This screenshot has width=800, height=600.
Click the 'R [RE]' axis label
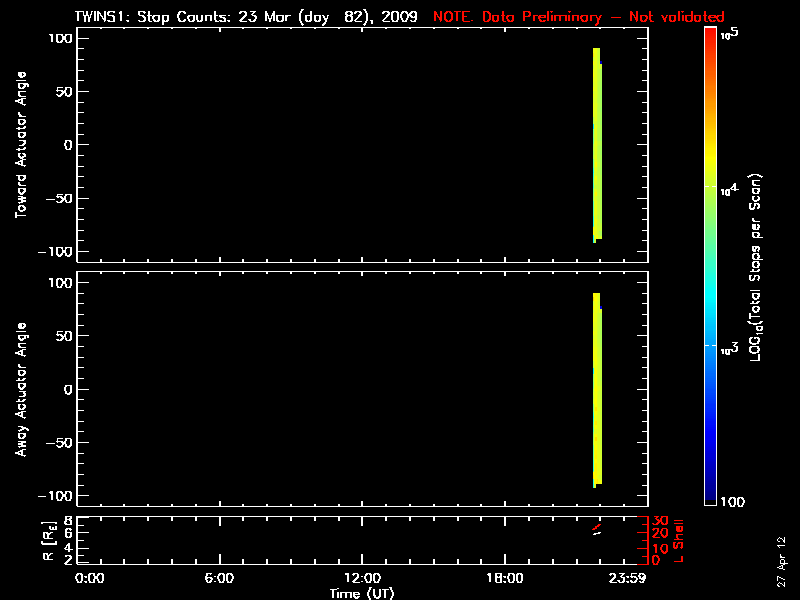click(x=48, y=541)
